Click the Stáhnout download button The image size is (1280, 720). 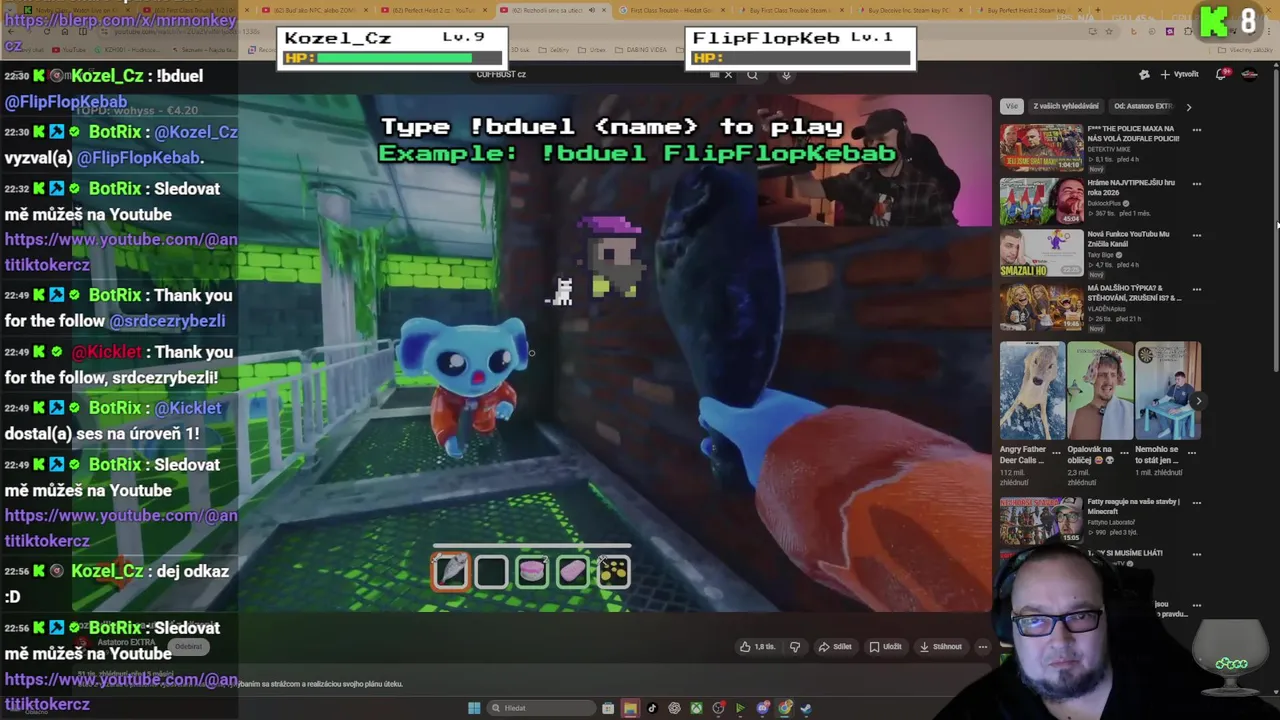coord(940,647)
